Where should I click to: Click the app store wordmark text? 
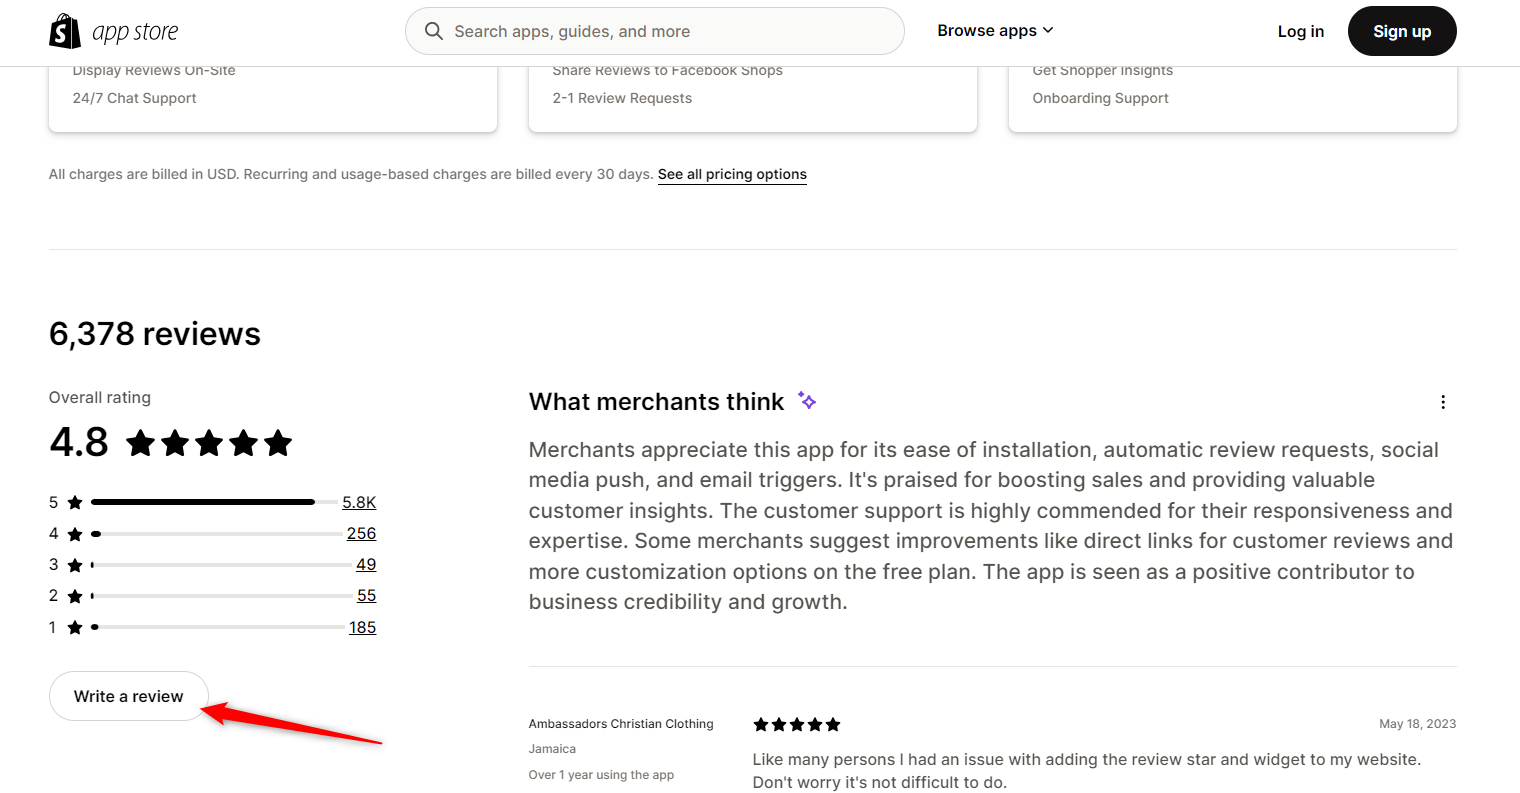tap(135, 32)
